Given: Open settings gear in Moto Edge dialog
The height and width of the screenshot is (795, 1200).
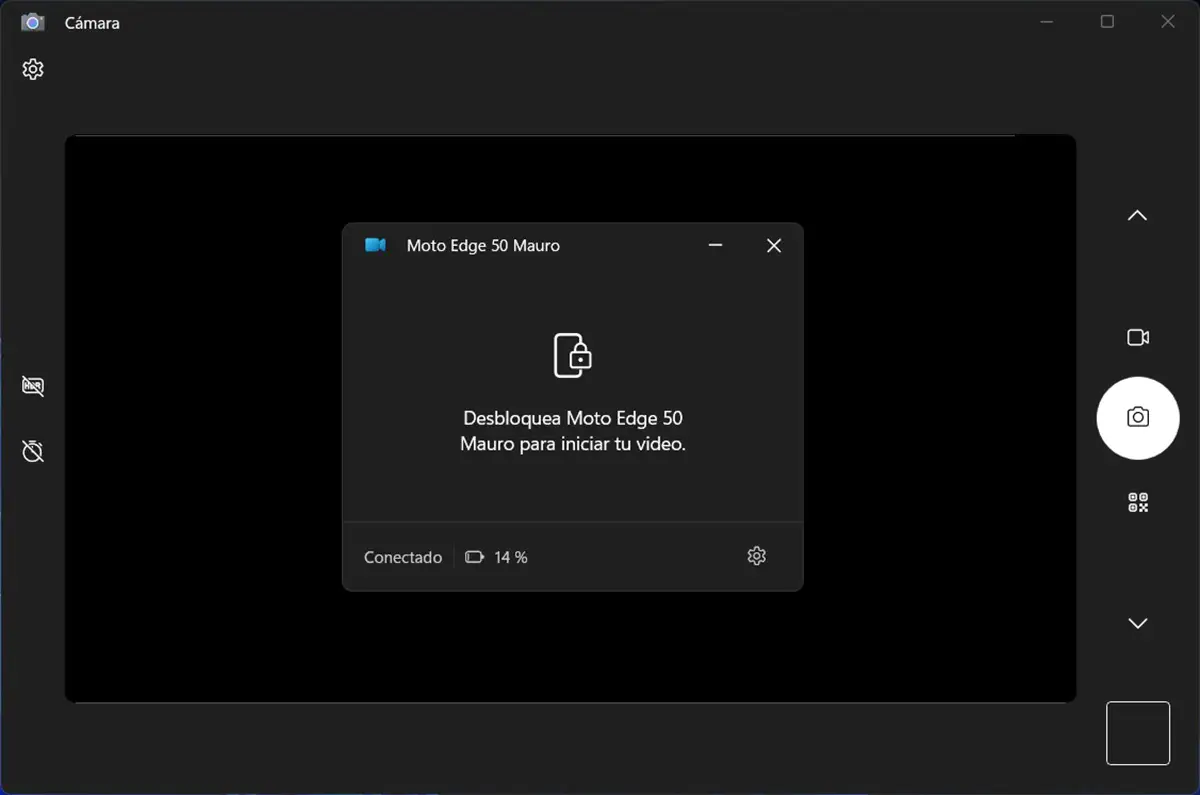Looking at the screenshot, I should point(757,556).
